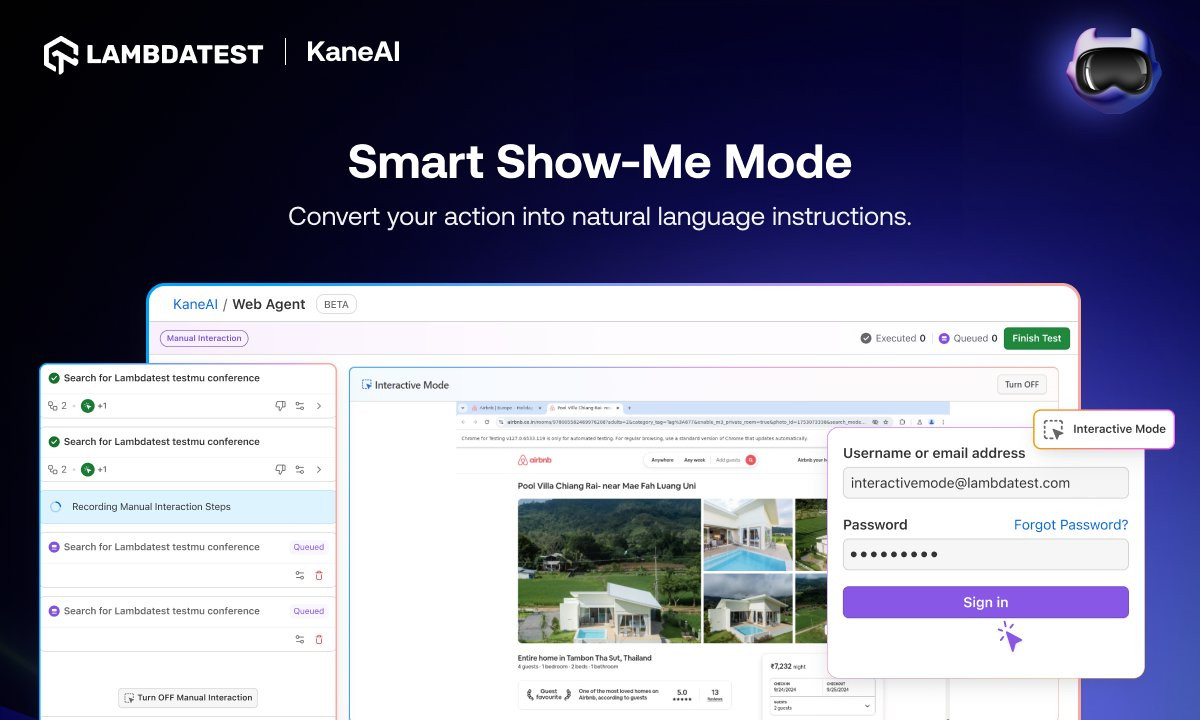Click green cursor action icon on first step
This screenshot has width=1200, height=720.
tap(88, 406)
